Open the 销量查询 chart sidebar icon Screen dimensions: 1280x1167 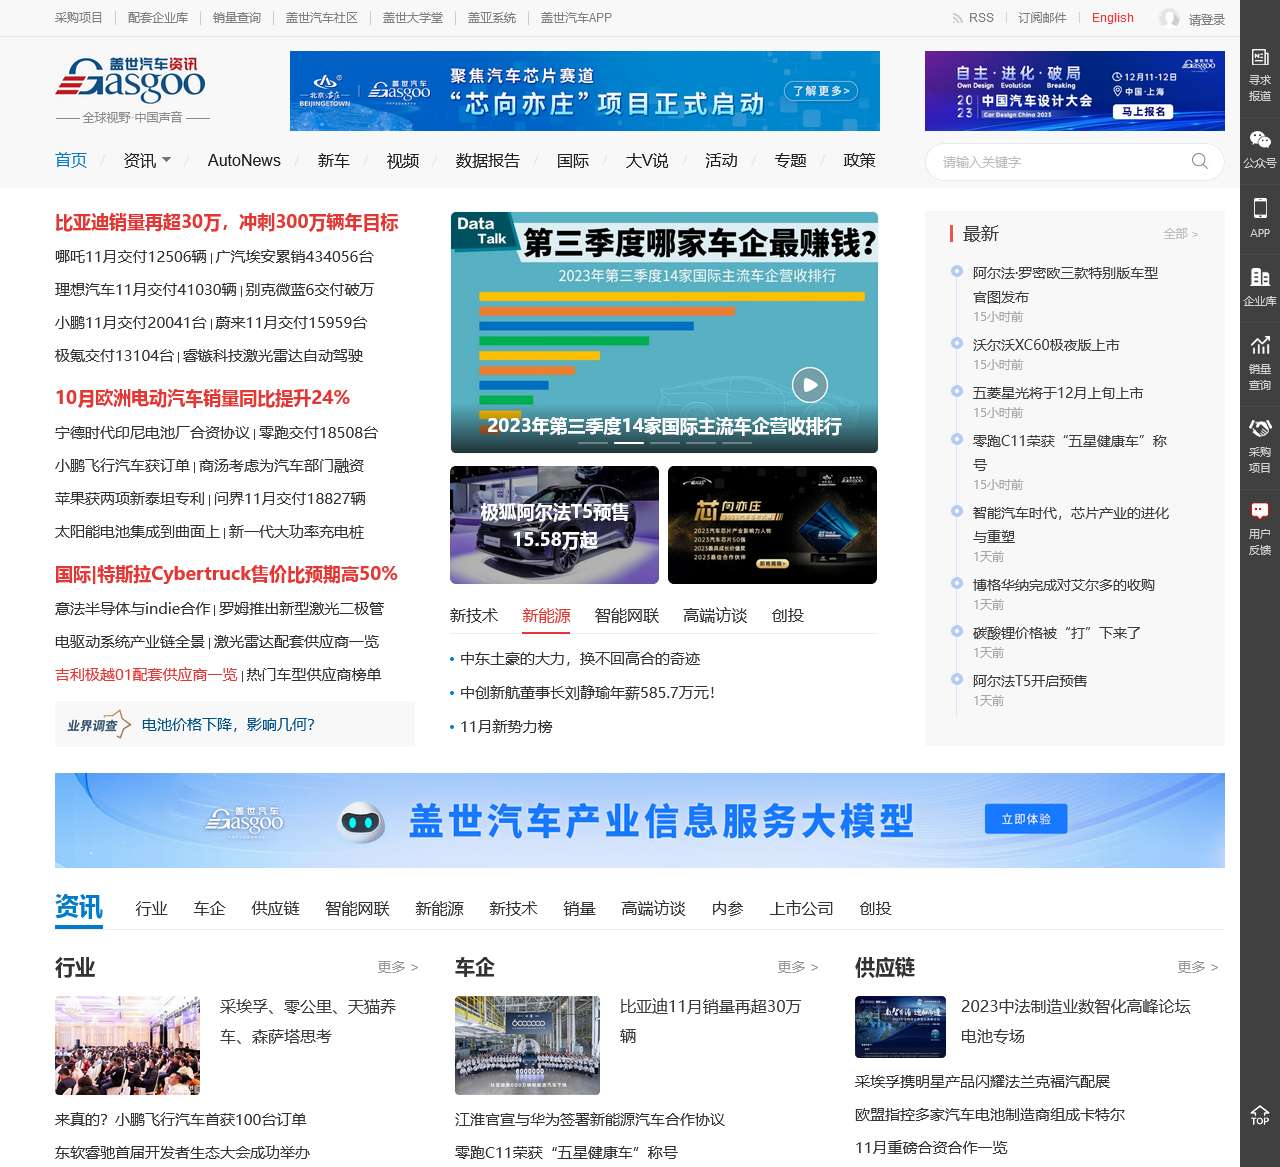coord(1260,362)
